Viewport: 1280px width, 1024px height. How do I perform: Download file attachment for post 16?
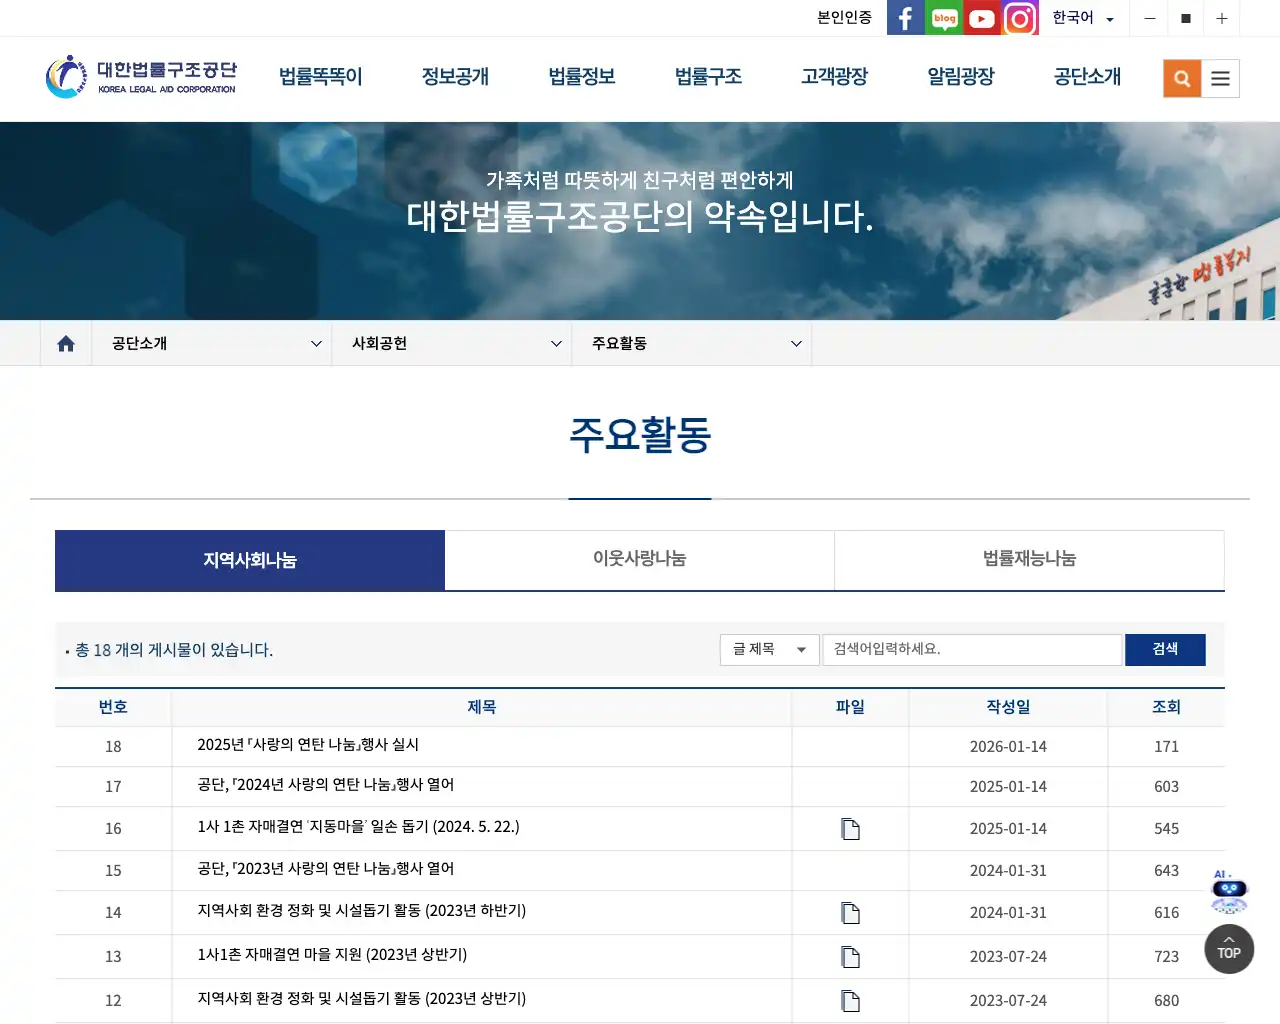point(850,829)
